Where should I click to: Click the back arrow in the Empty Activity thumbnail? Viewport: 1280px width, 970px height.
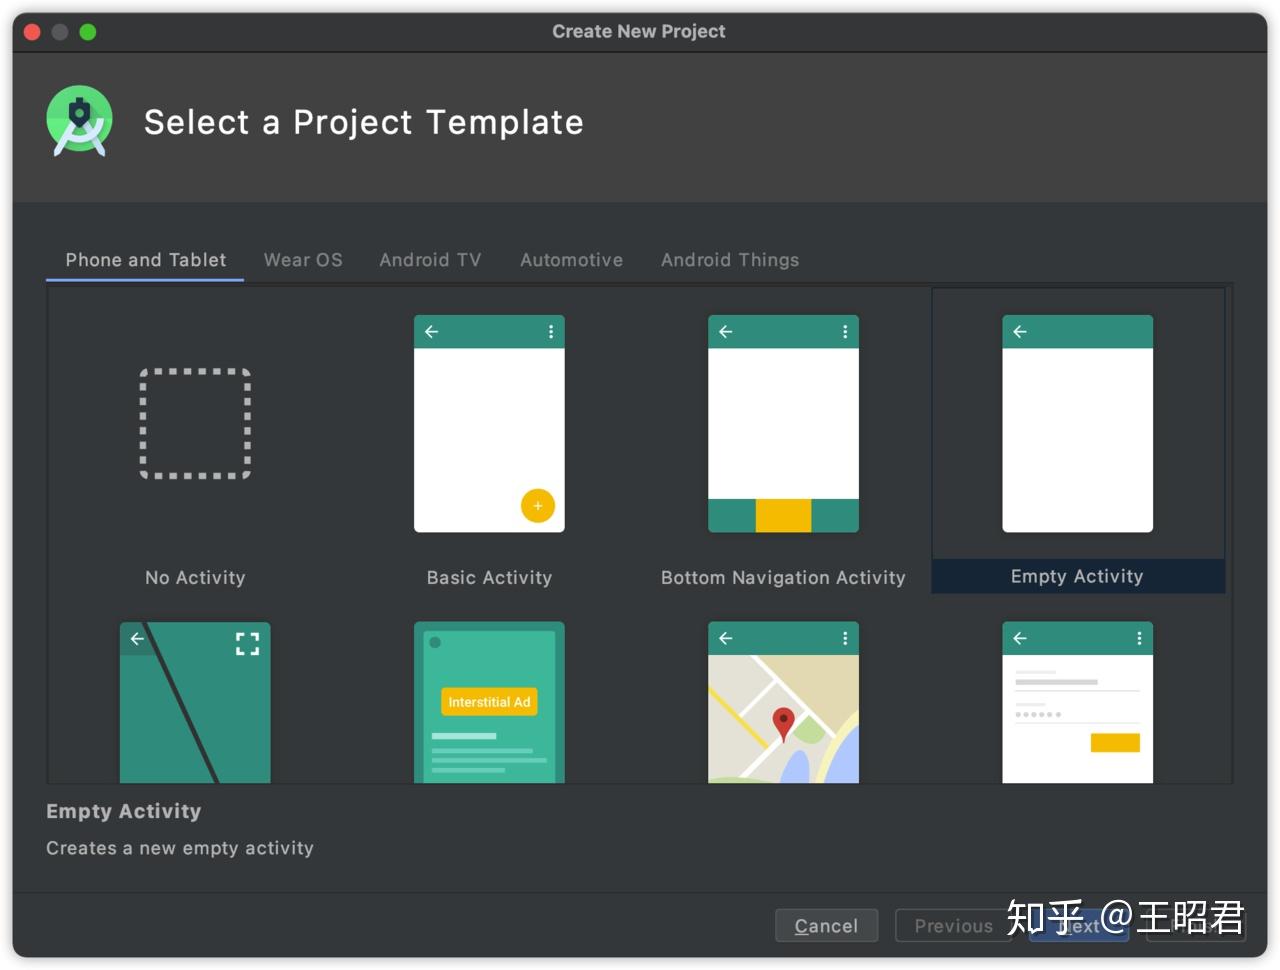(x=1020, y=332)
